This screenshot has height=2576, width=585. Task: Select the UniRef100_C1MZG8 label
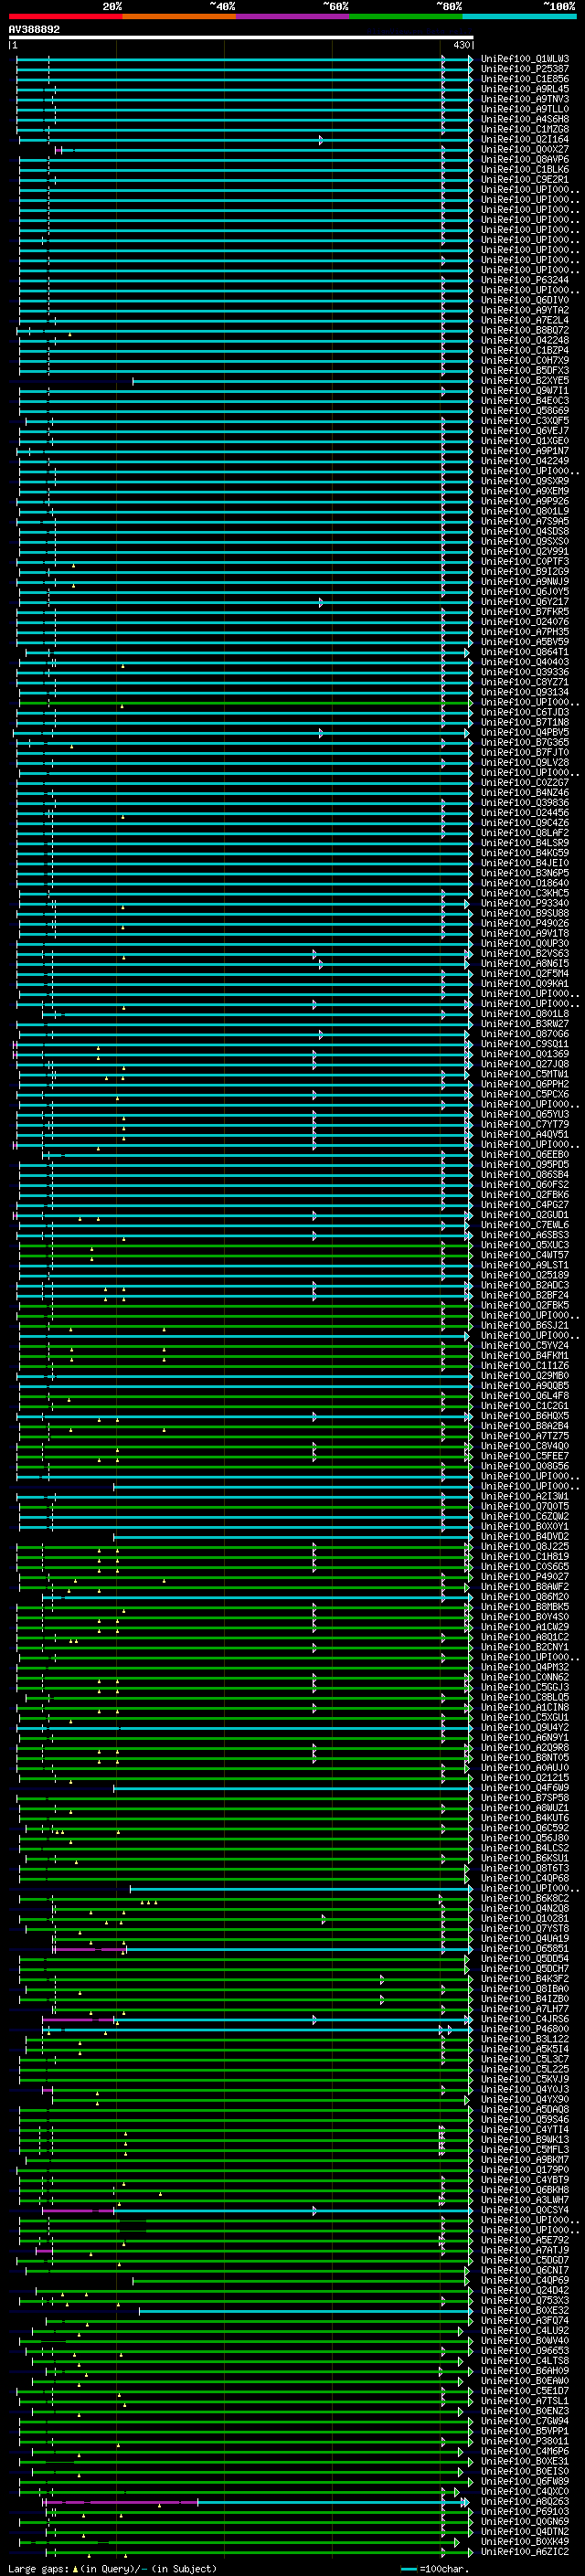point(524,129)
